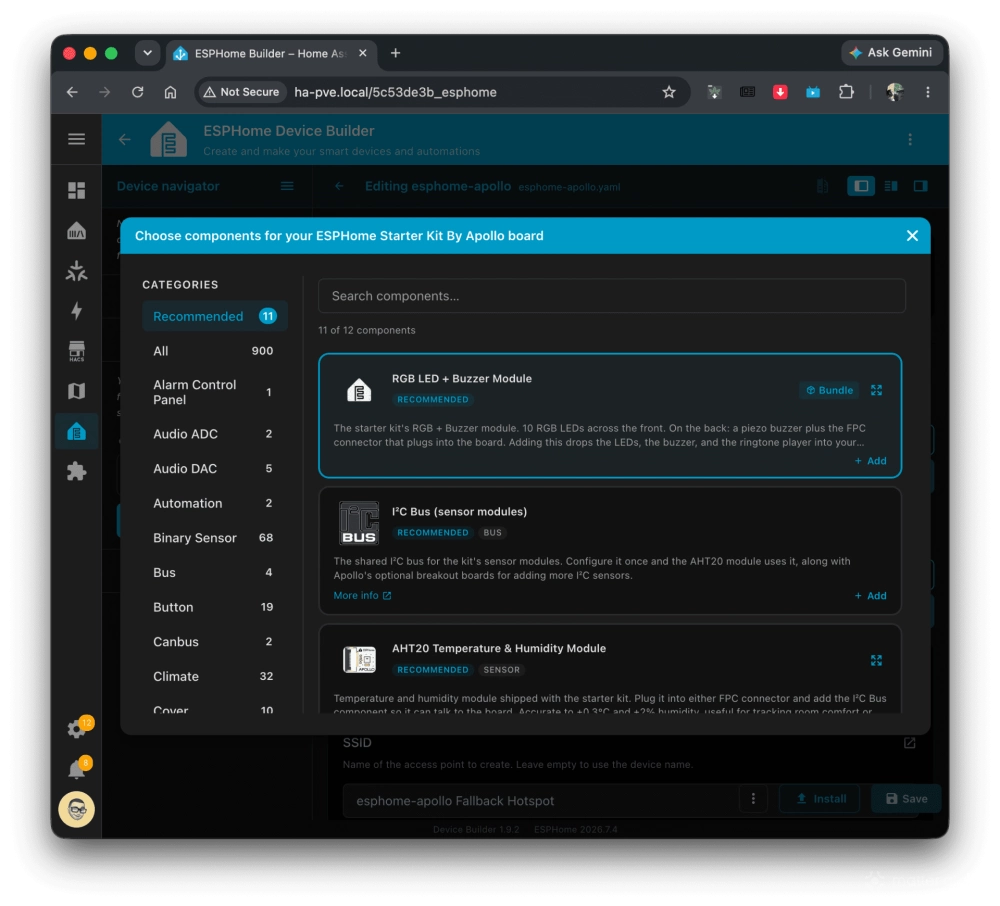Open the Energy lightning bolt sidebar icon
Viewport: 1000px width, 906px height.
(77, 311)
